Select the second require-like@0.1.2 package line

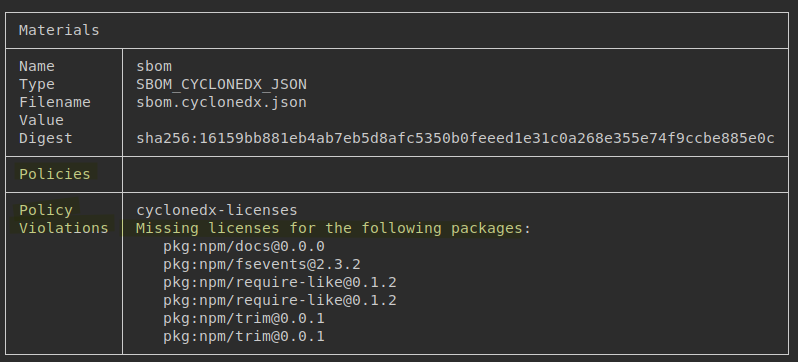click(x=280, y=300)
